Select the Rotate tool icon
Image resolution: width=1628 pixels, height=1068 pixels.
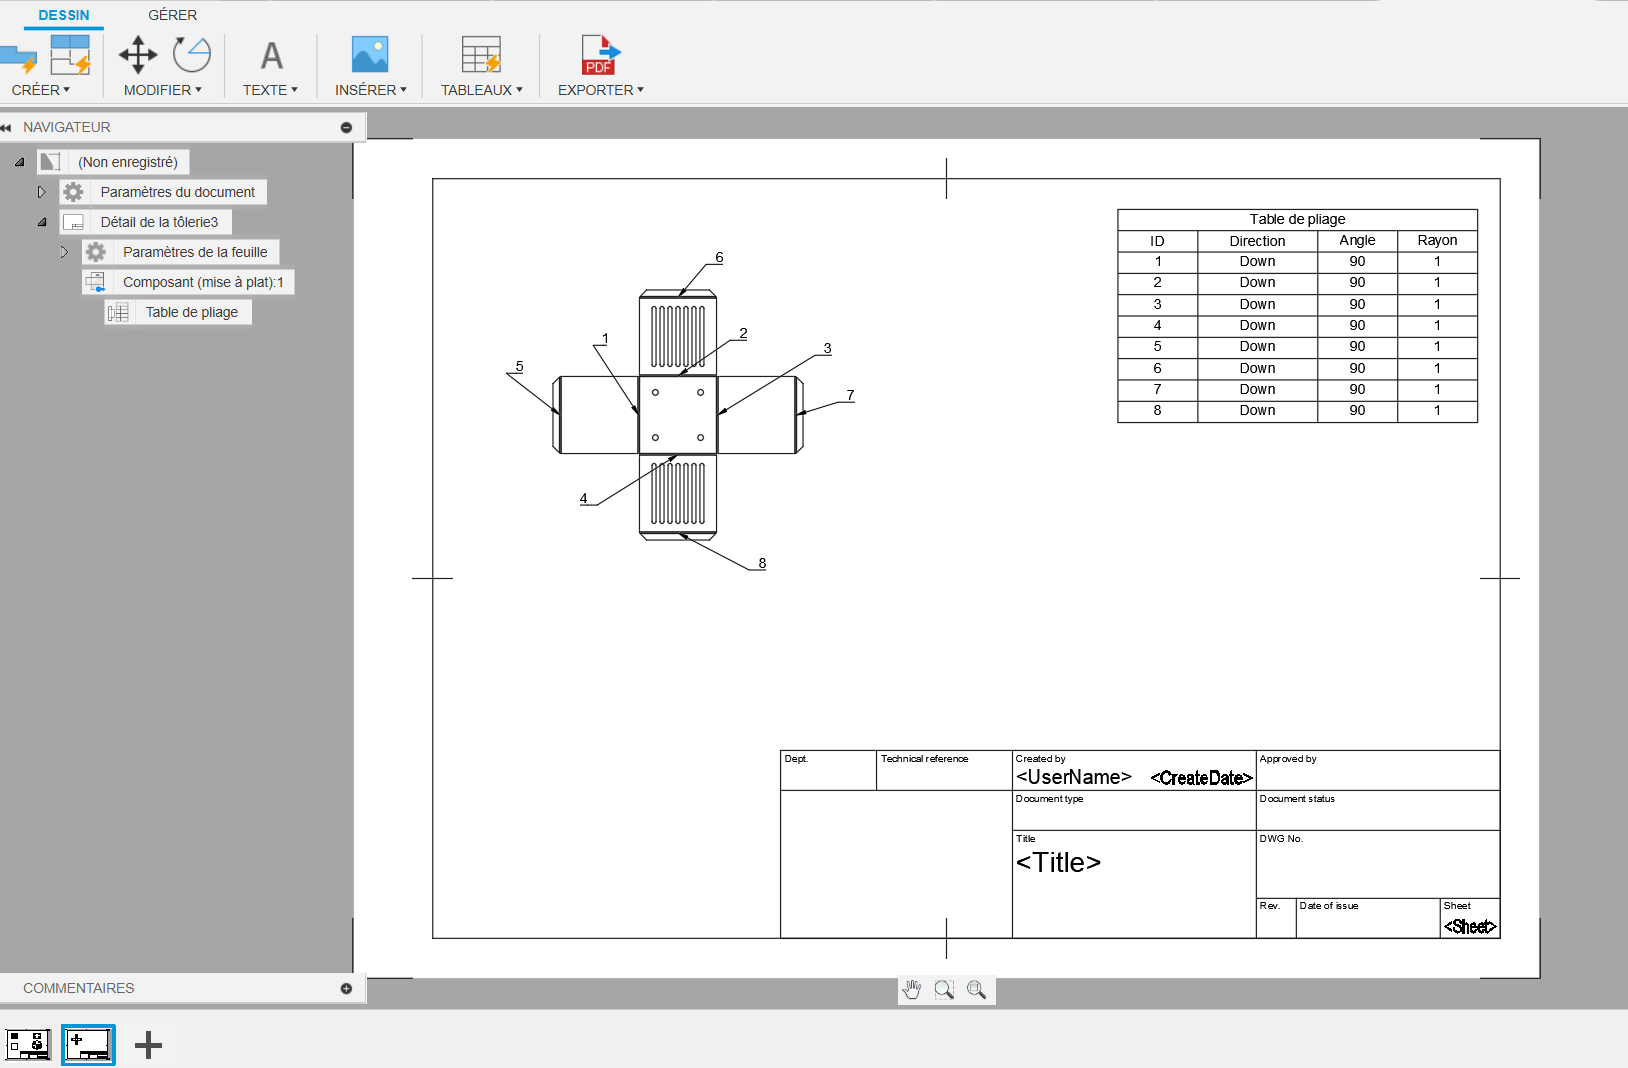(x=191, y=55)
